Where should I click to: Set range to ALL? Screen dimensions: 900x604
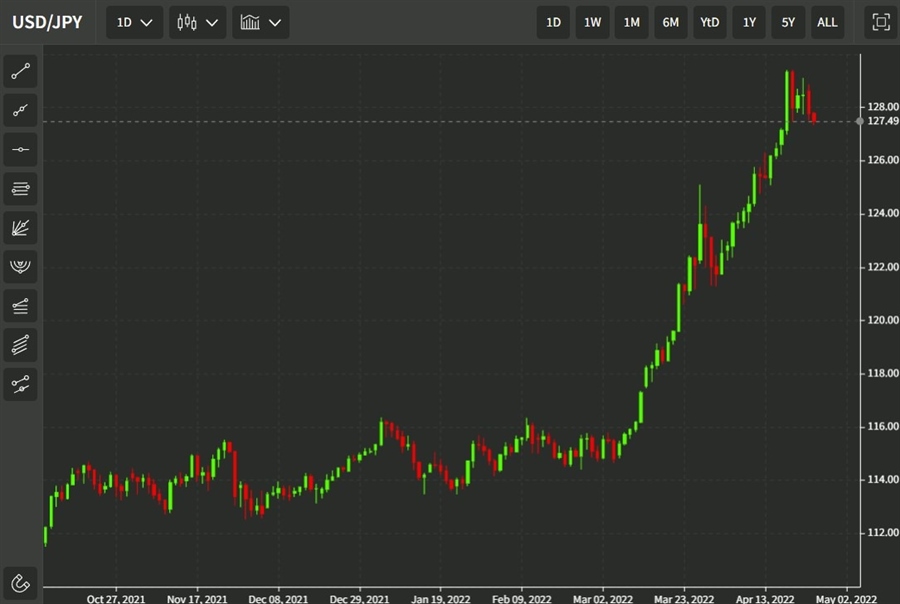point(827,22)
